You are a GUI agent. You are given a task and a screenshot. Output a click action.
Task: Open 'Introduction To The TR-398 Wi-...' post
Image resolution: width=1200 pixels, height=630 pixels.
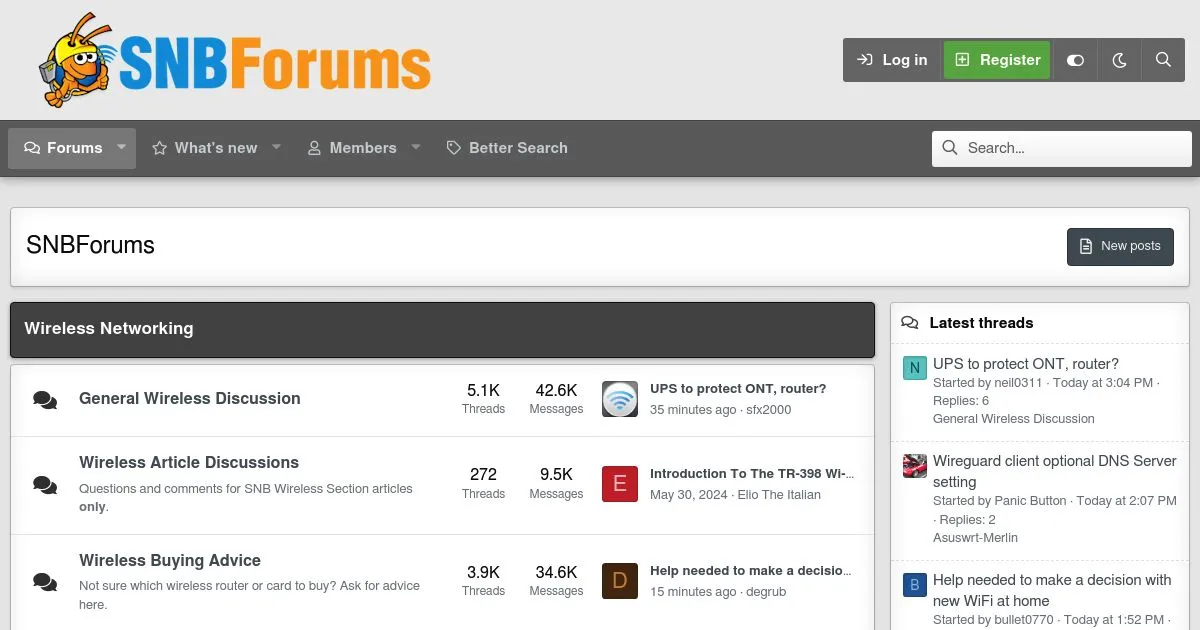[x=752, y=473]
